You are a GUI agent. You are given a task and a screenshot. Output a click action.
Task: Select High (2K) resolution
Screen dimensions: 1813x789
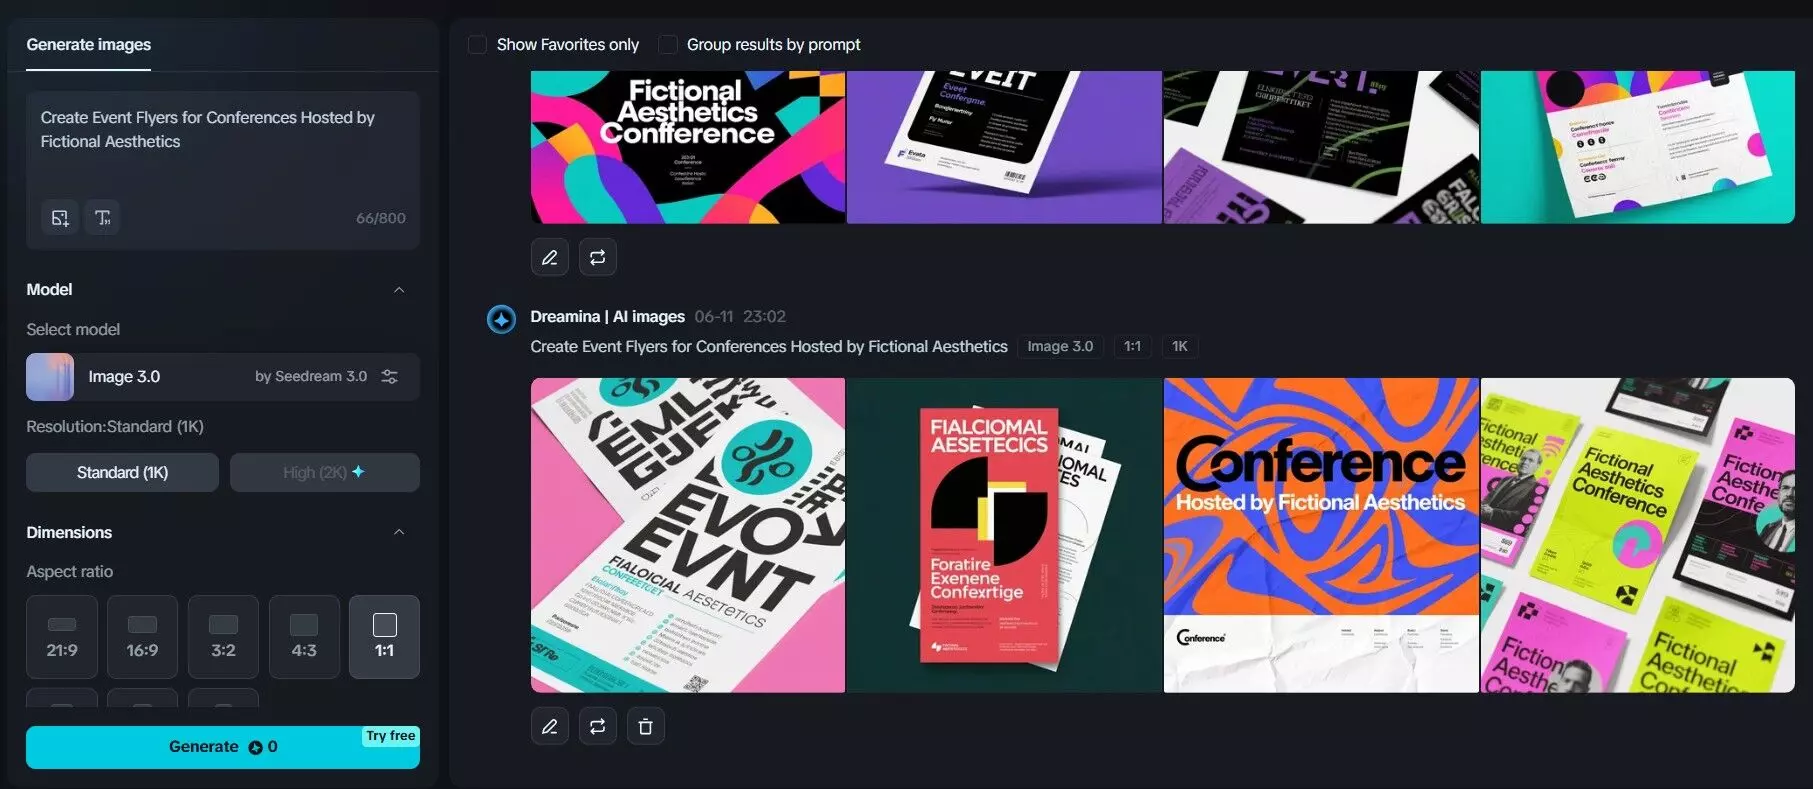pyautogui.click(x=325, y=472)
